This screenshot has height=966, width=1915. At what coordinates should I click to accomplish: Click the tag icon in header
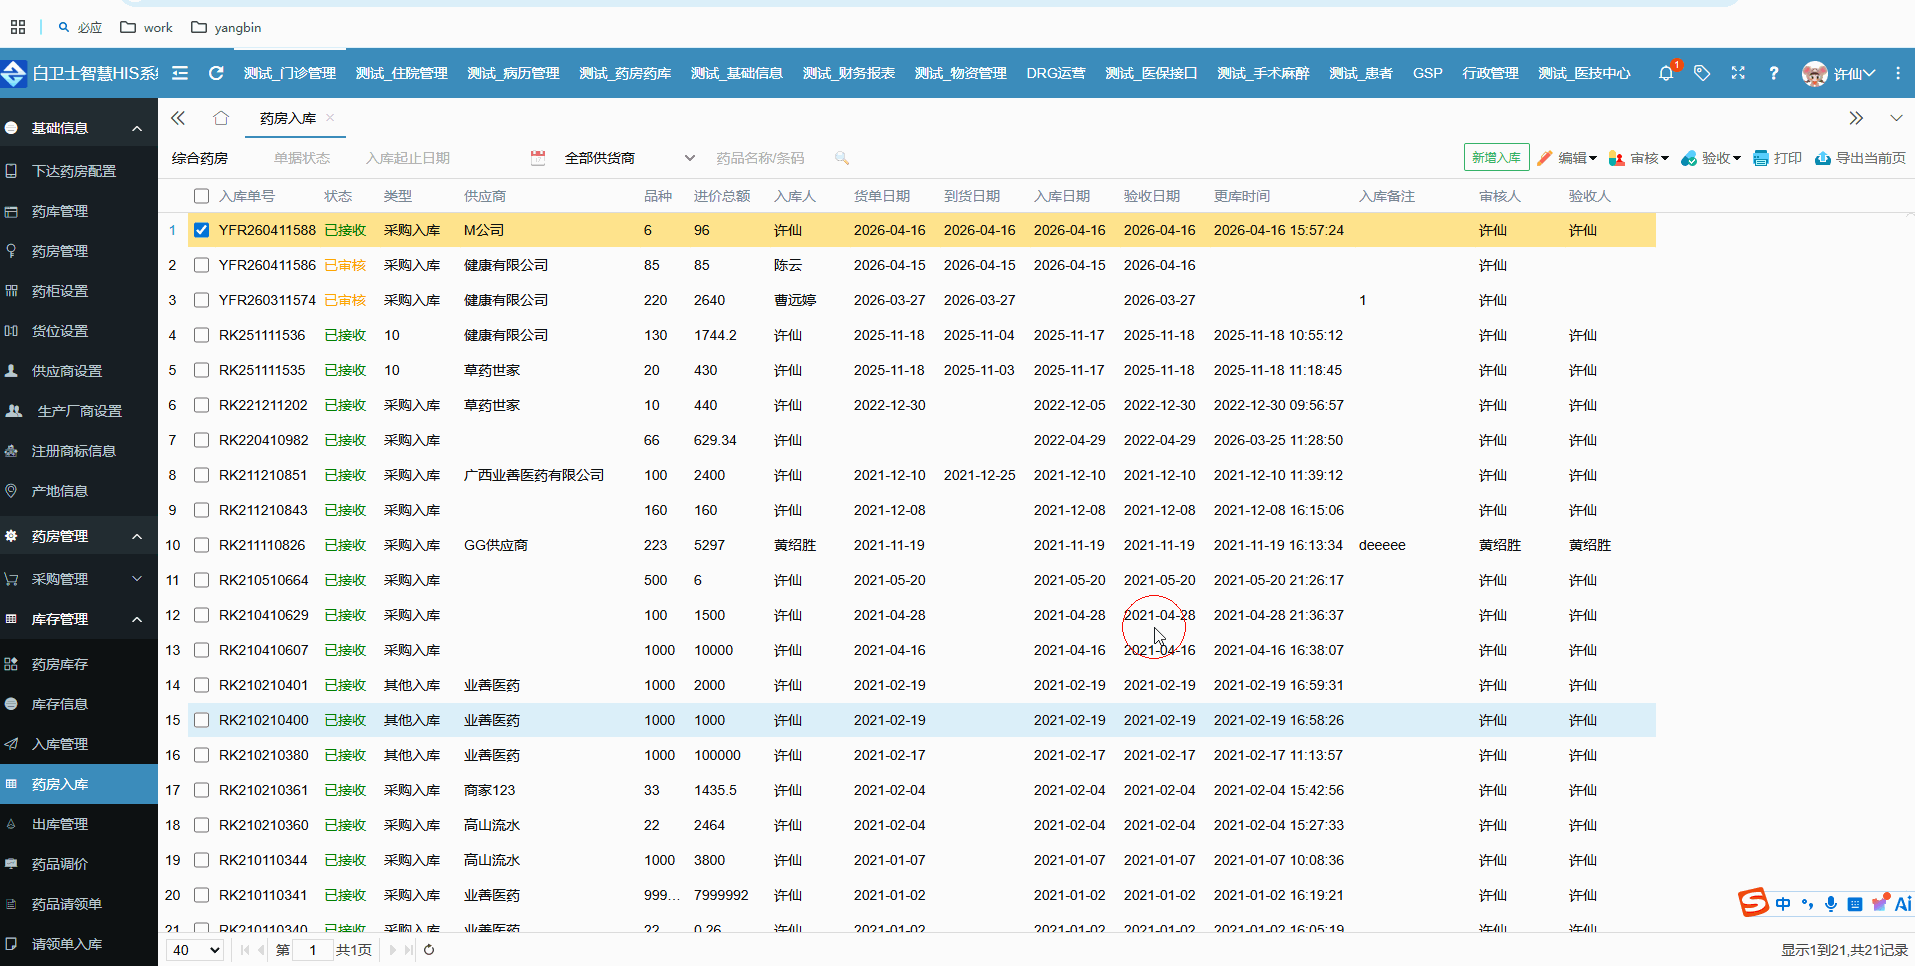coord(1701,73)
